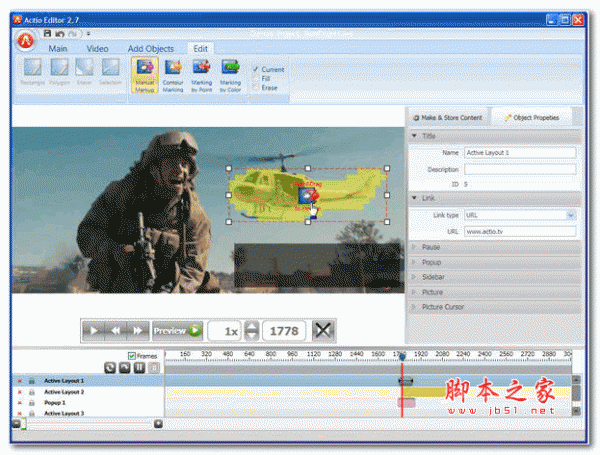Enable the Fill option
The image size is (600, 455).
pyautogui.click(x=261, y=78)
